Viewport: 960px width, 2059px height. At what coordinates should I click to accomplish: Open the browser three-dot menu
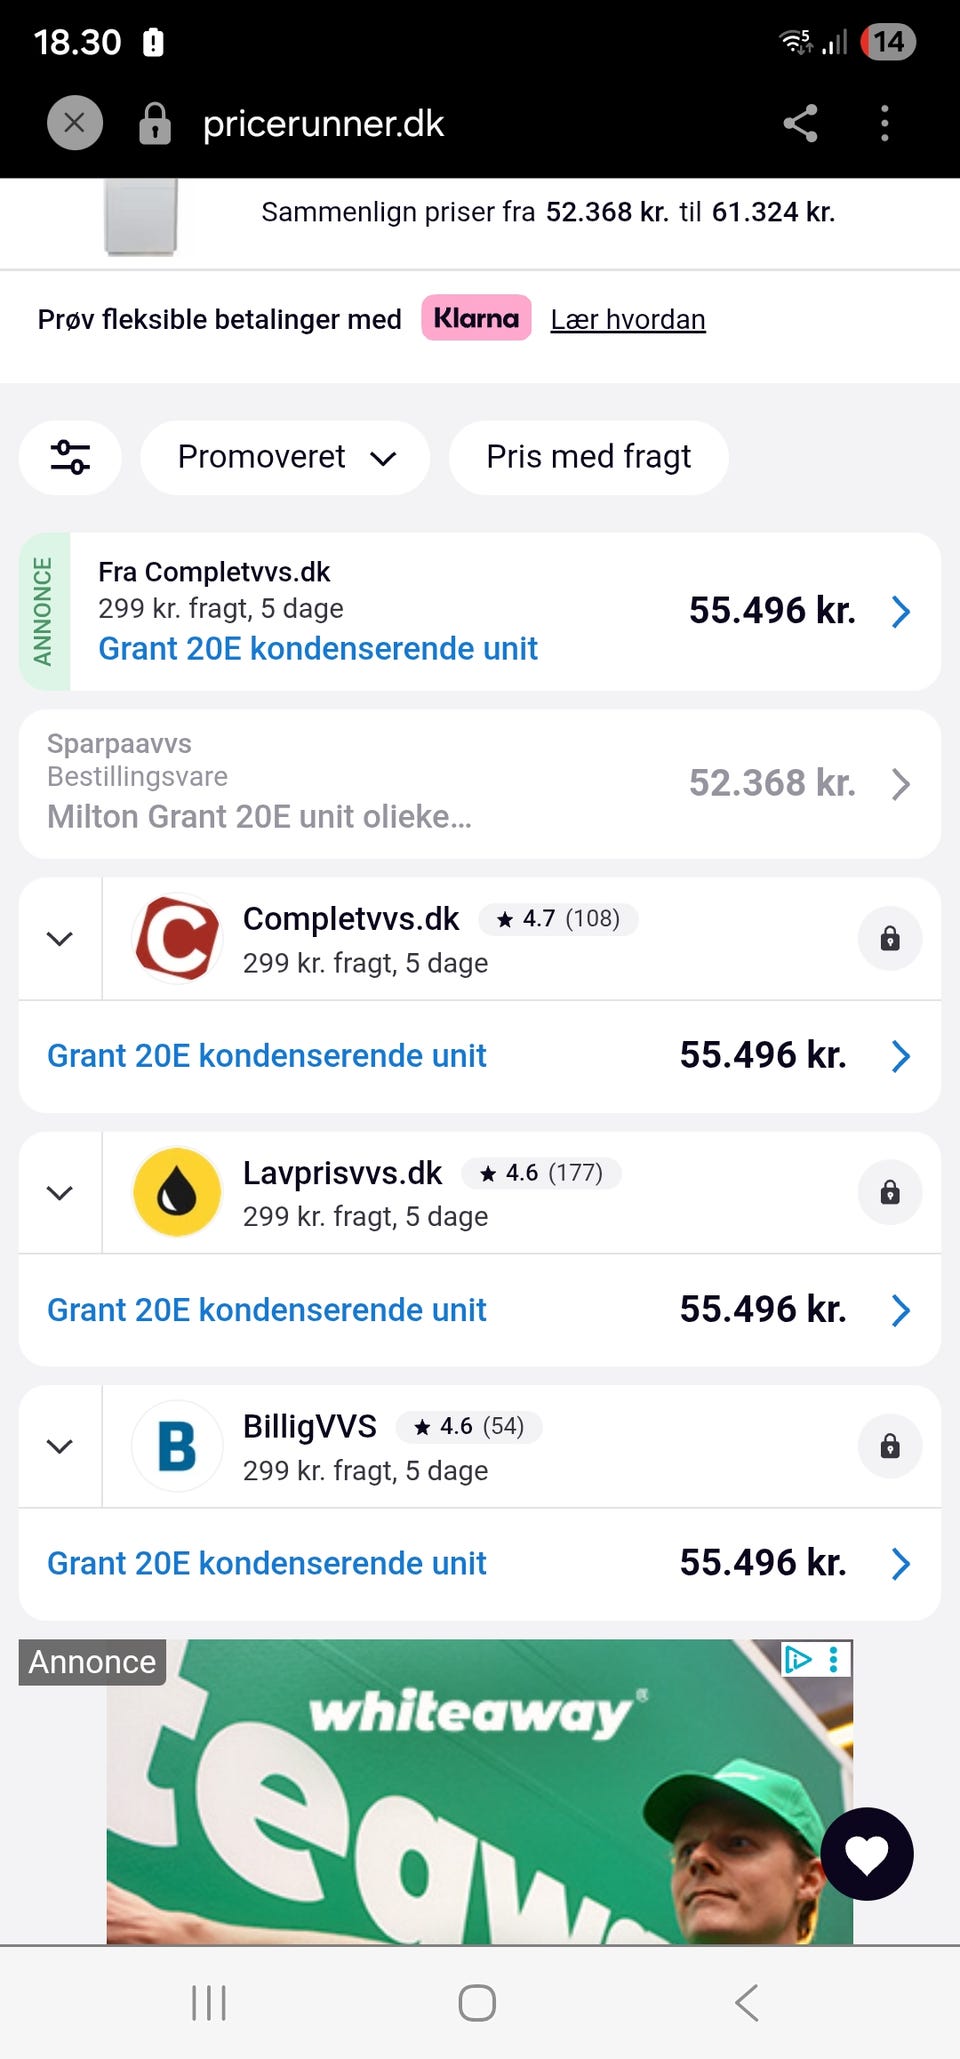(x=884, y=124)
